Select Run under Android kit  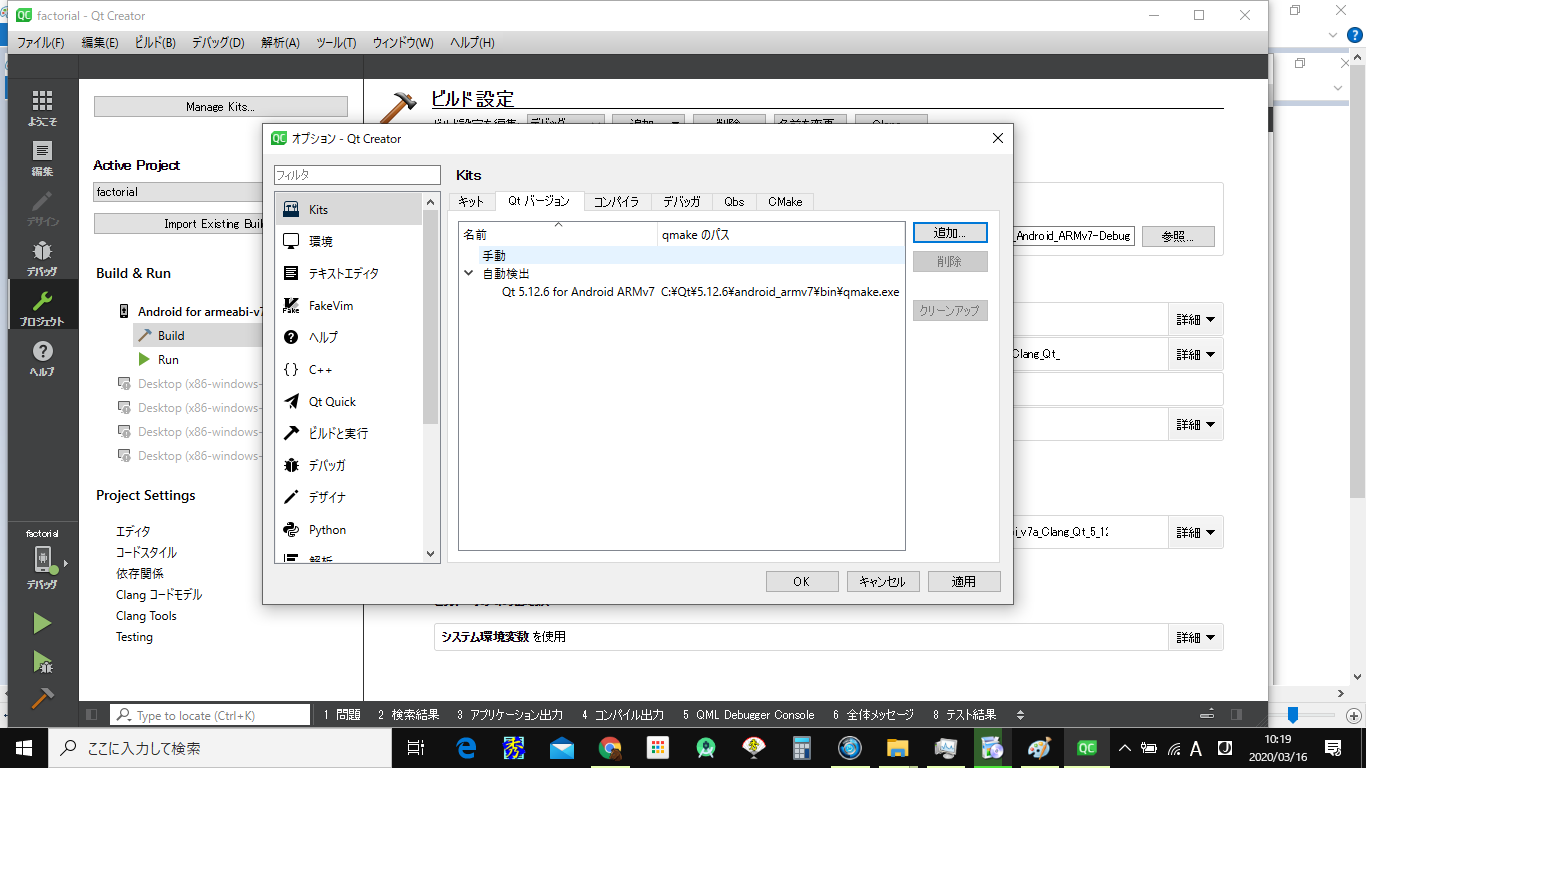point(168,360)
